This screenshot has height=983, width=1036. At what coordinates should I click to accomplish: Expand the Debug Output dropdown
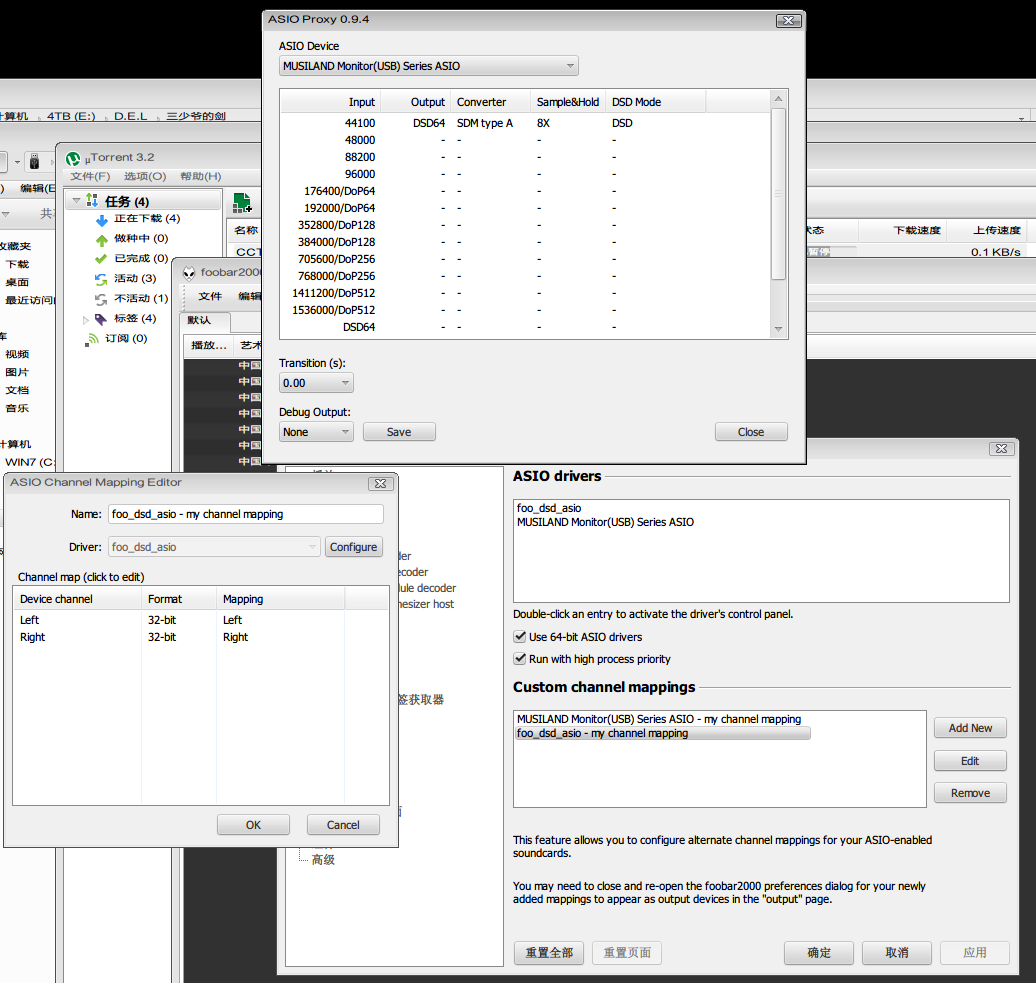(x=316, y=432)
